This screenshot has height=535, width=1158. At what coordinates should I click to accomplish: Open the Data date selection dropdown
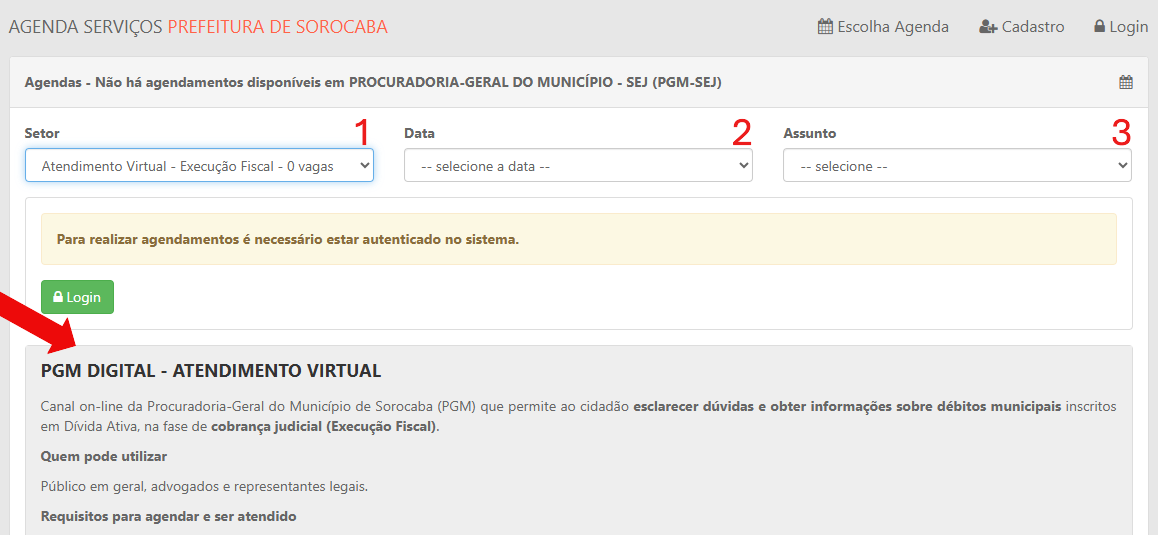[578, 166]
